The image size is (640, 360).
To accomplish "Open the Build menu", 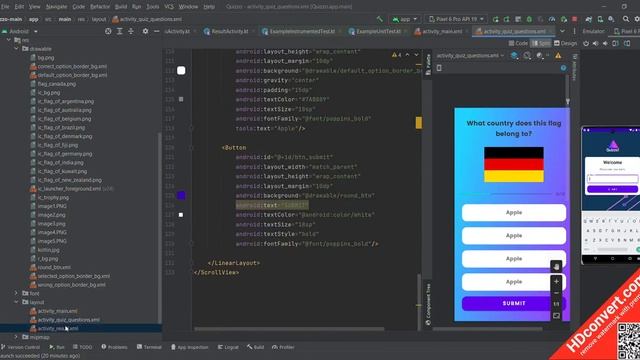I will point(121,7).
